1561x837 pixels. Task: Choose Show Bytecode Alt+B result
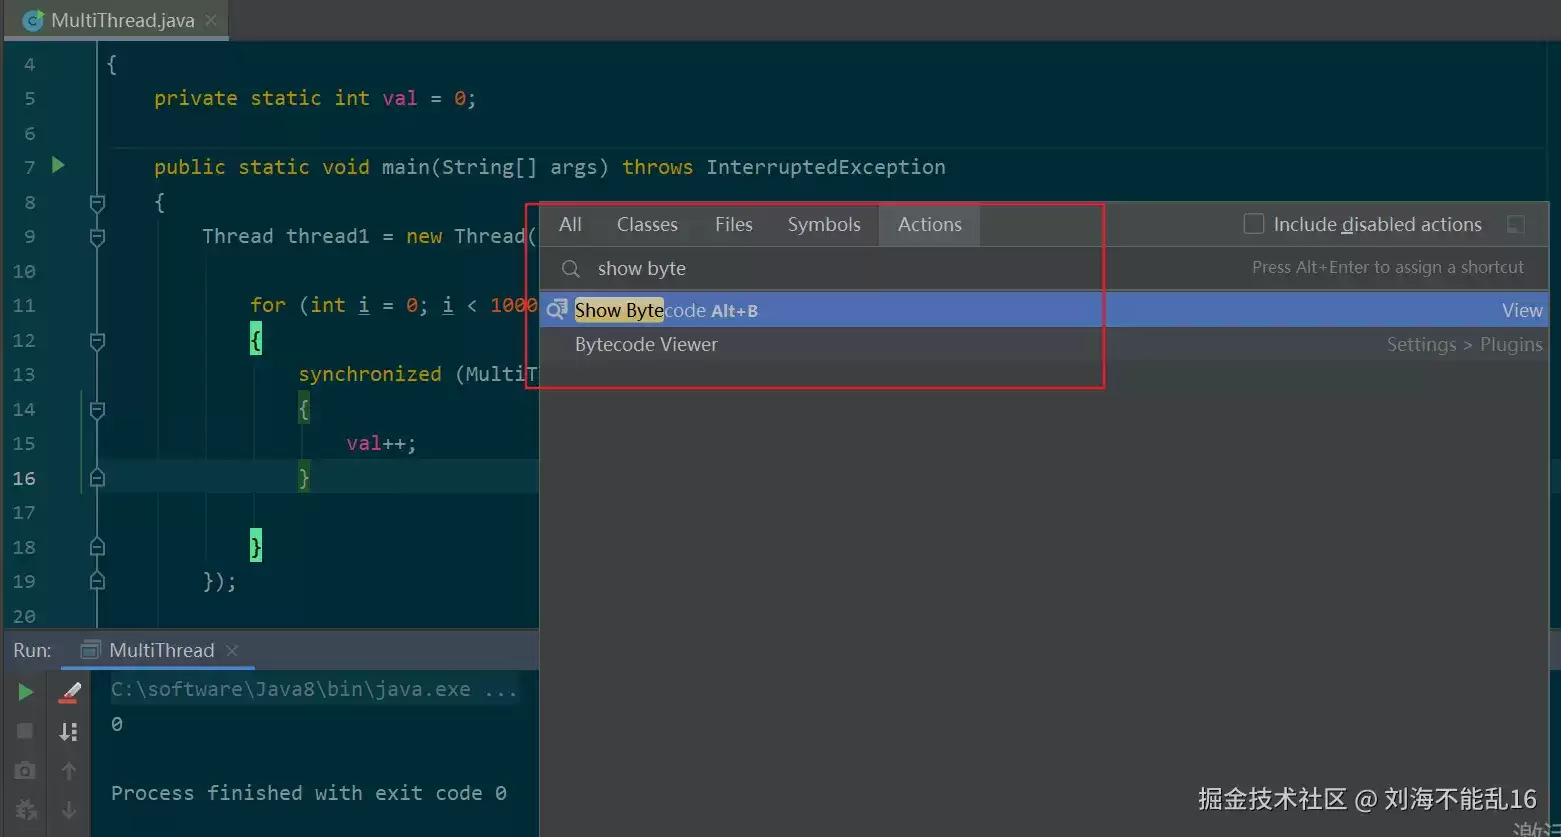(x=1044, y=310)
